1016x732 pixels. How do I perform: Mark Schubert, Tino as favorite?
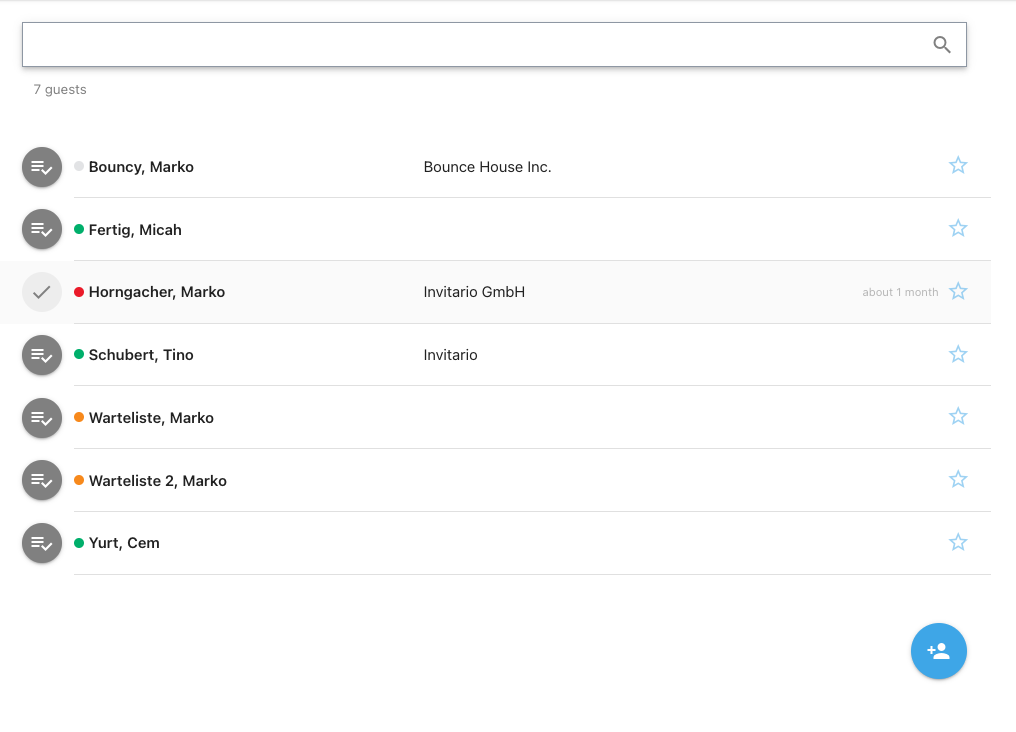click(x=958, y=355)
